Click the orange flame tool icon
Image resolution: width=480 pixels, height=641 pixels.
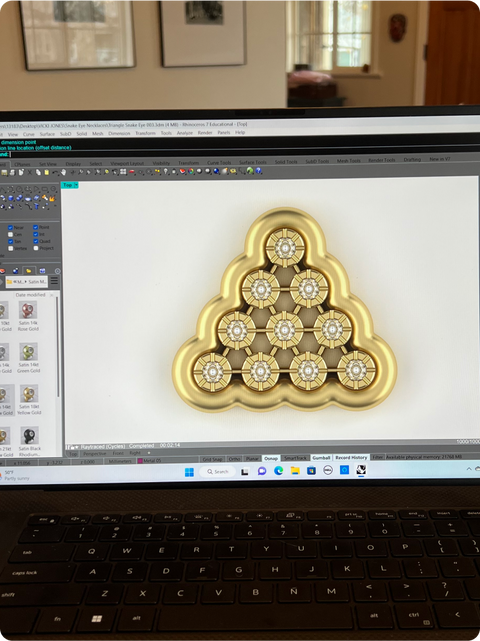(52, 199)
